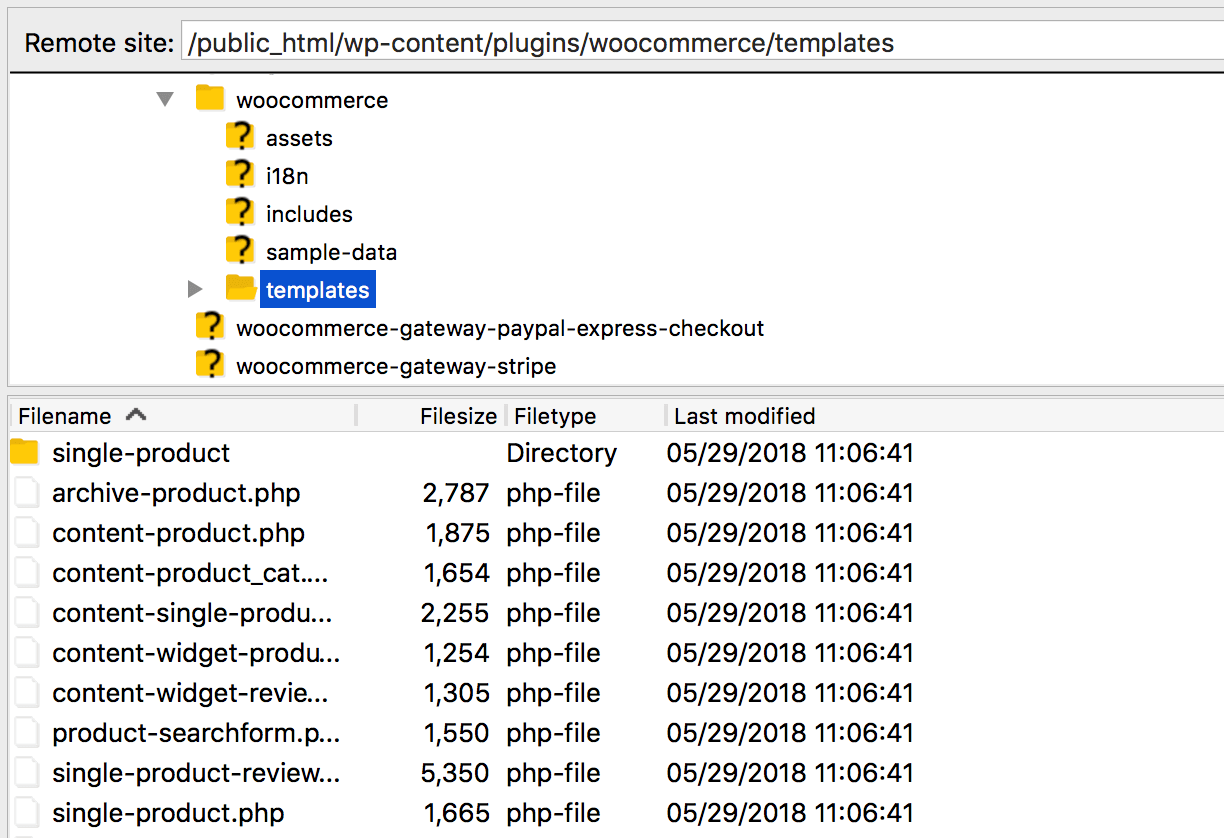
Task: Click the content-product.php file icon
Action: pyautogui.click(x=27, y=533)
